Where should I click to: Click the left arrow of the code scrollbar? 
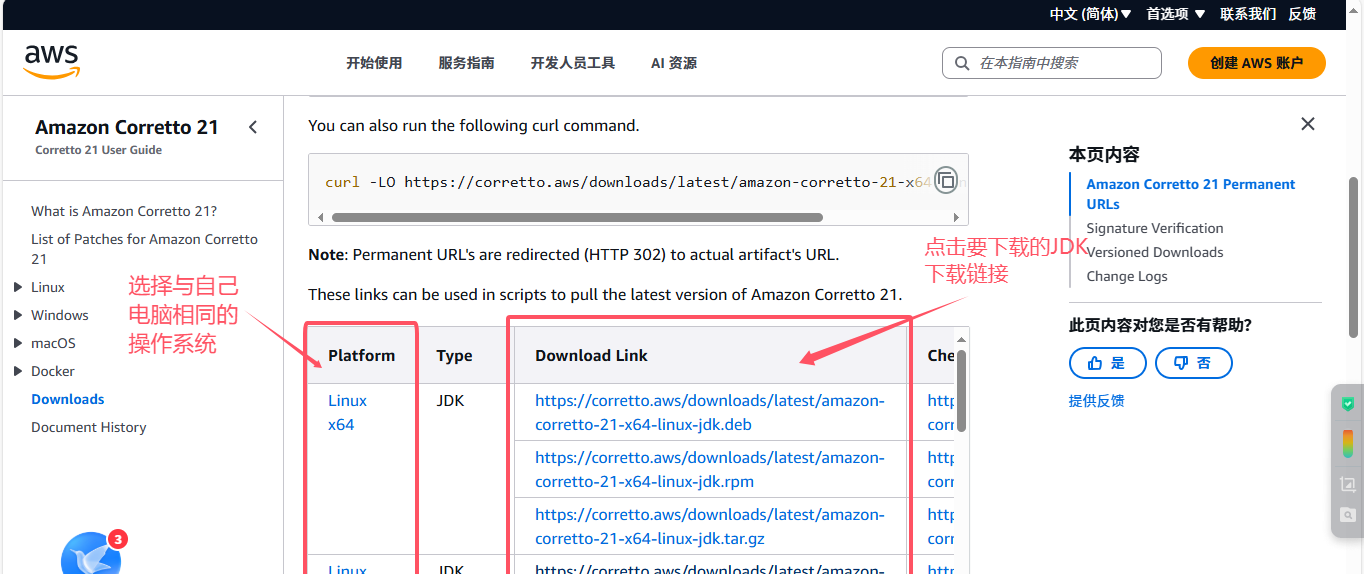(320, 217)
